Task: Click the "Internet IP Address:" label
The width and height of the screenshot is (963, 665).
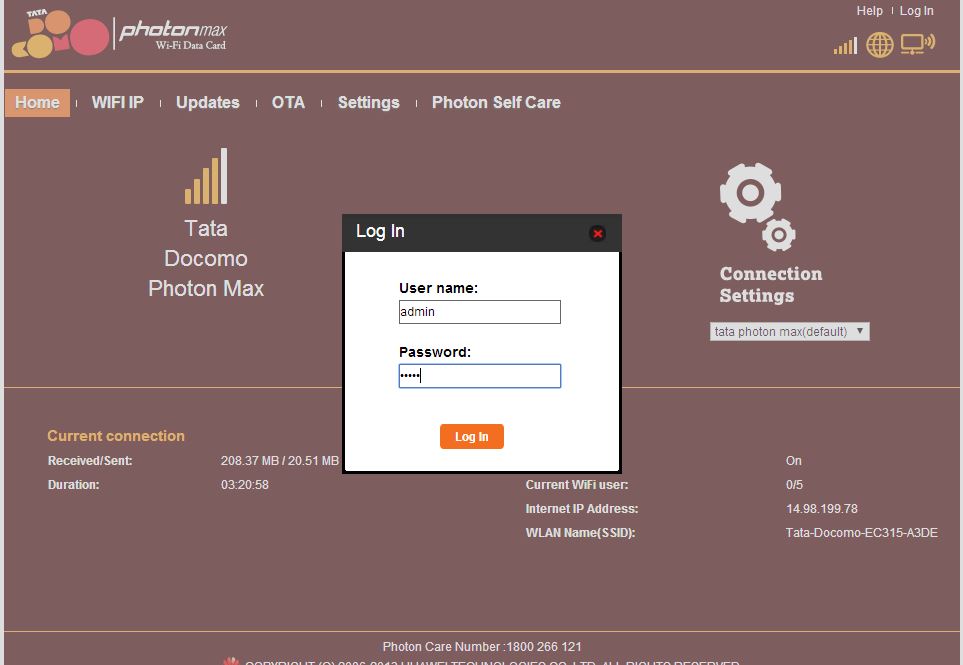Action: click(x=582, y=509)
